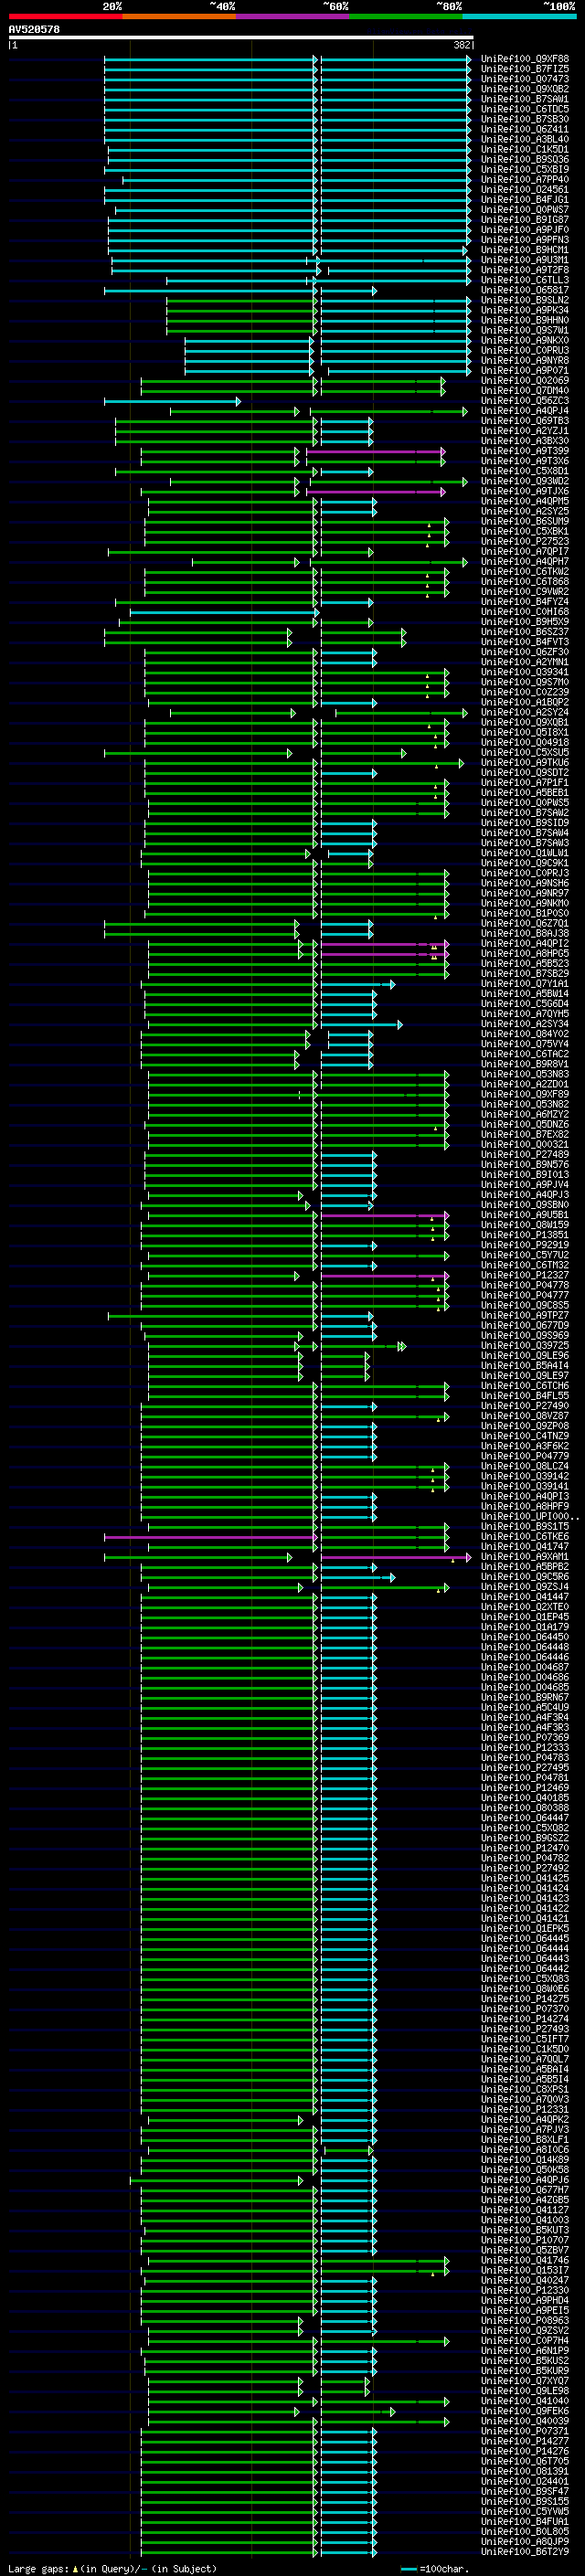This screenshot has width=585, height=2576.
Task: Click the UniRef100_P07369 label
Action: pos(525,1737)
